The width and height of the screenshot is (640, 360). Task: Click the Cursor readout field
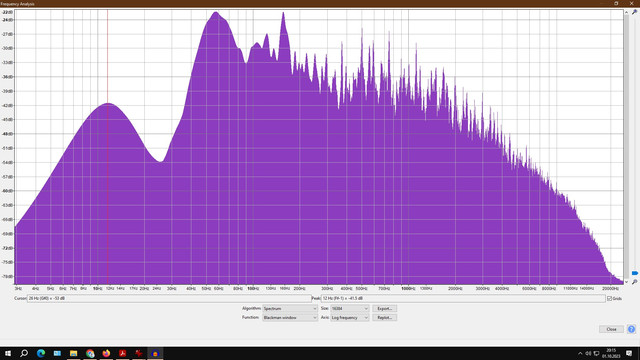tap(169, 298)
